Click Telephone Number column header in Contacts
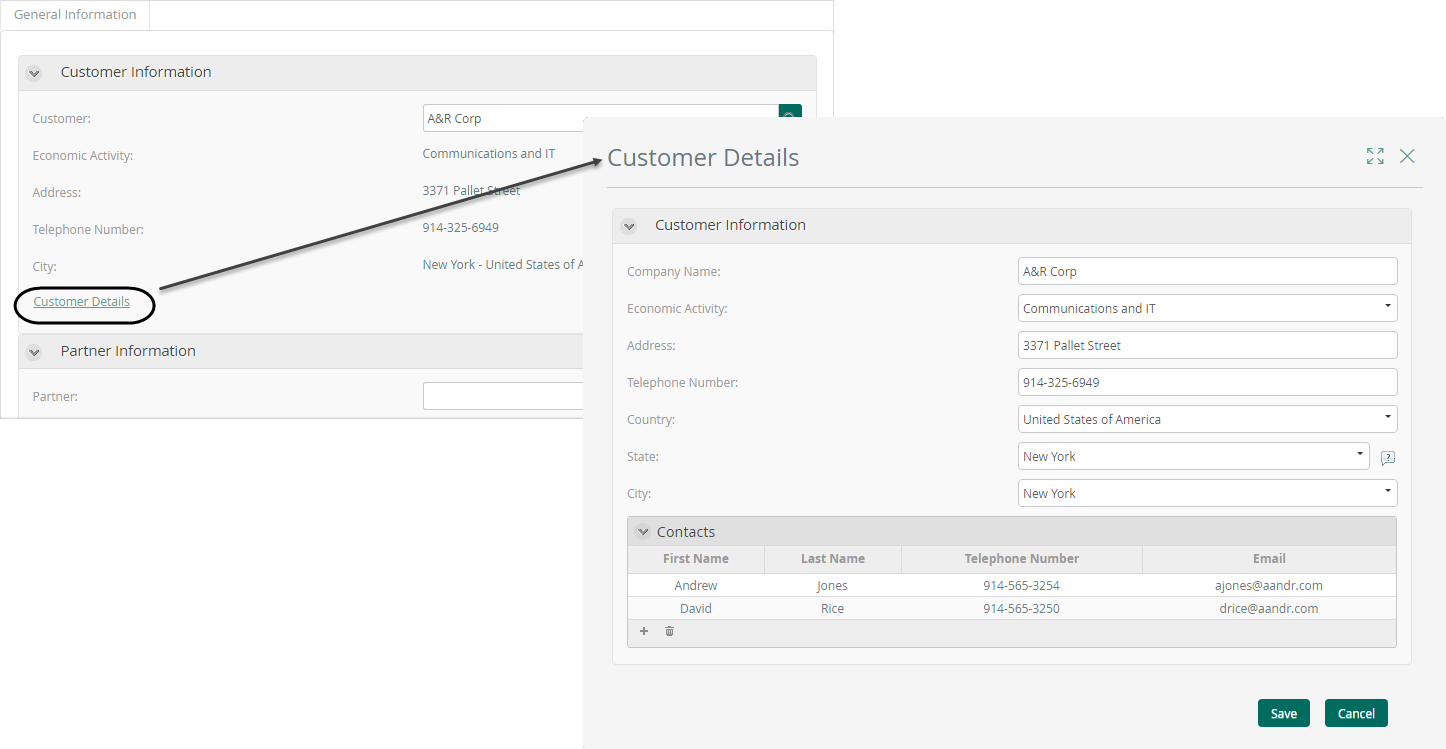The image size is (1446, 749). (x=1022, y=559)
